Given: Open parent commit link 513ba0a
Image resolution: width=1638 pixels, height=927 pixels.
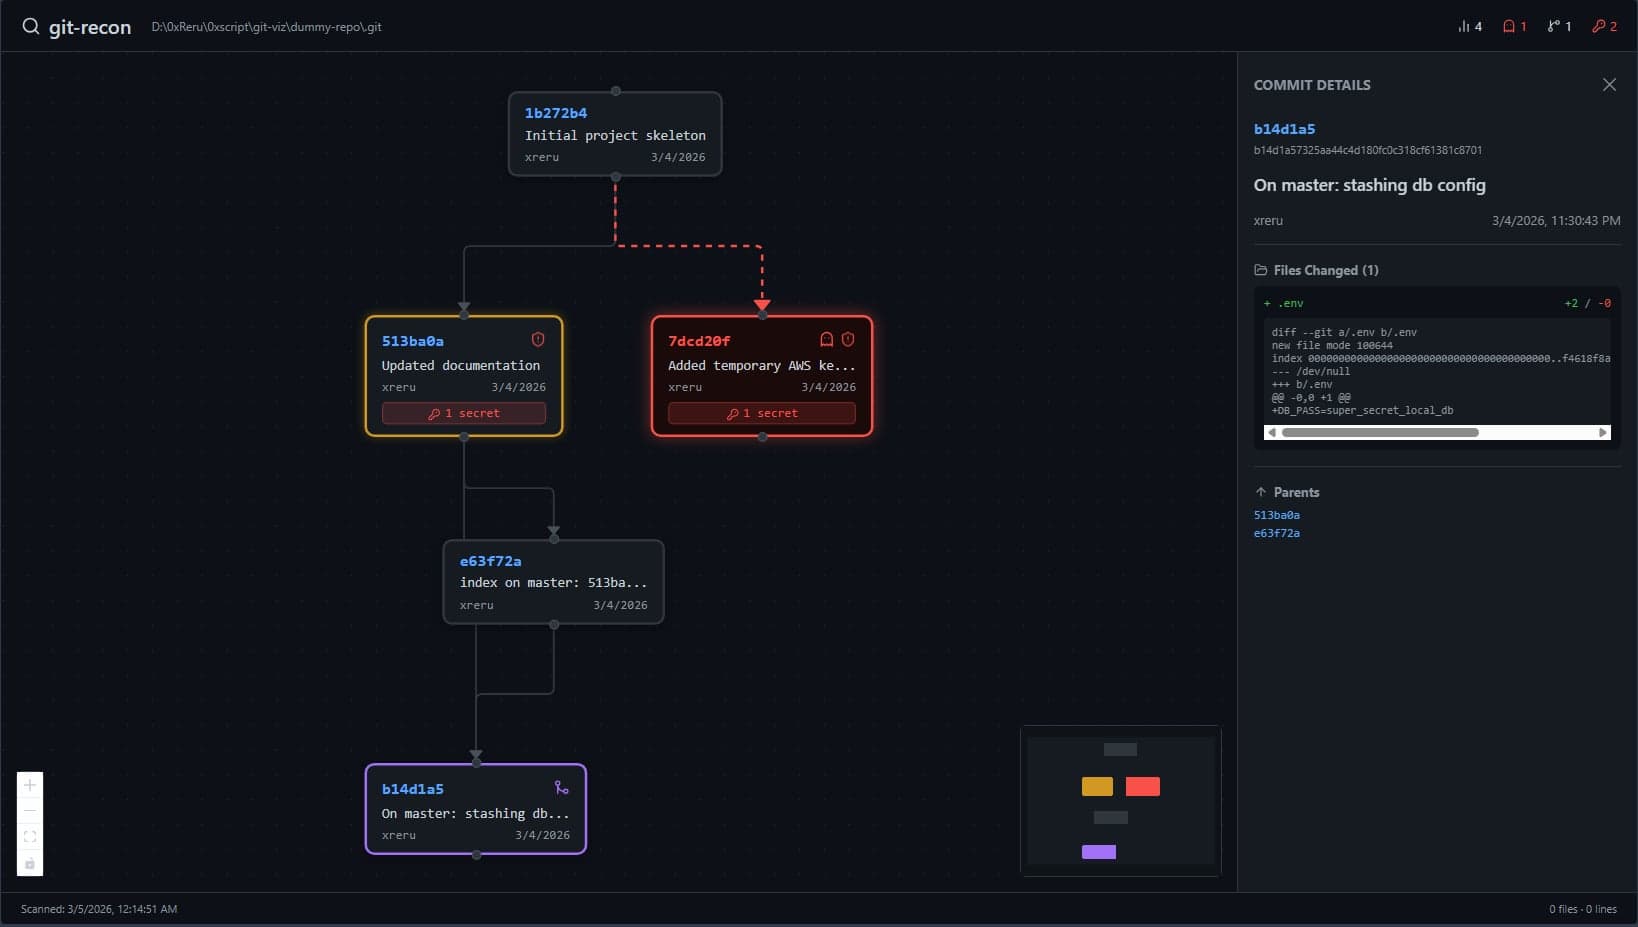Looking at the screenshot, I should pos(1277,515).
